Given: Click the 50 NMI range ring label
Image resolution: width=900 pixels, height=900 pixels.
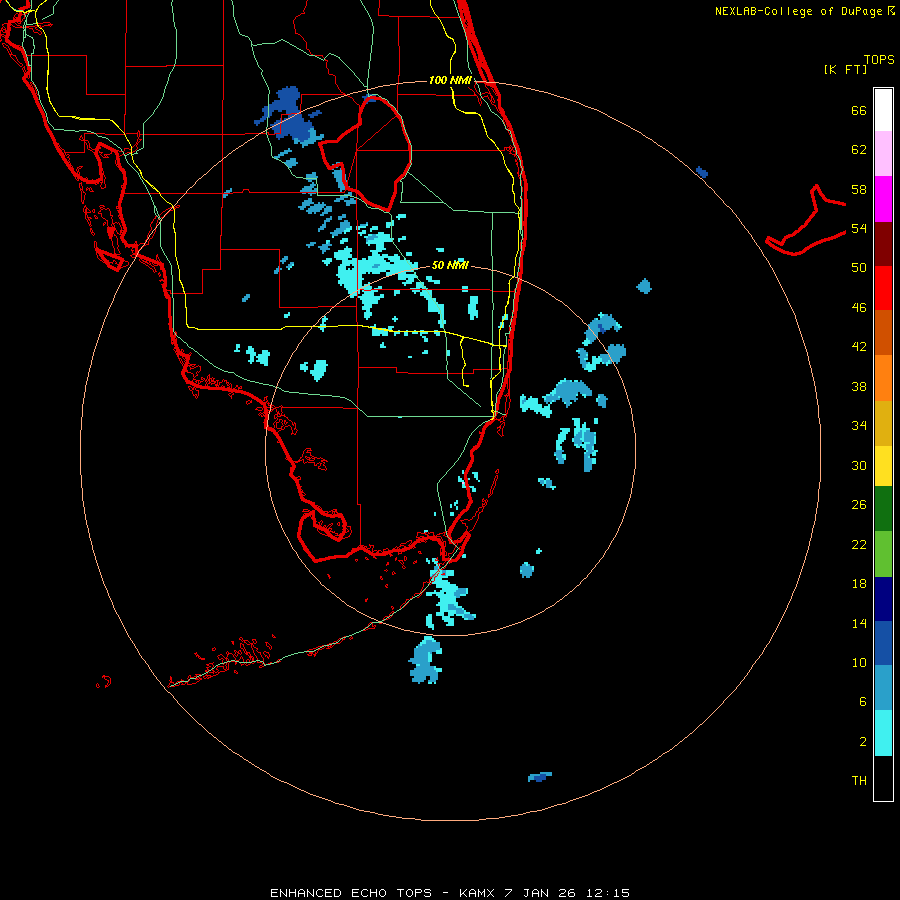Looking at the screenshot, I should (450, 265).
